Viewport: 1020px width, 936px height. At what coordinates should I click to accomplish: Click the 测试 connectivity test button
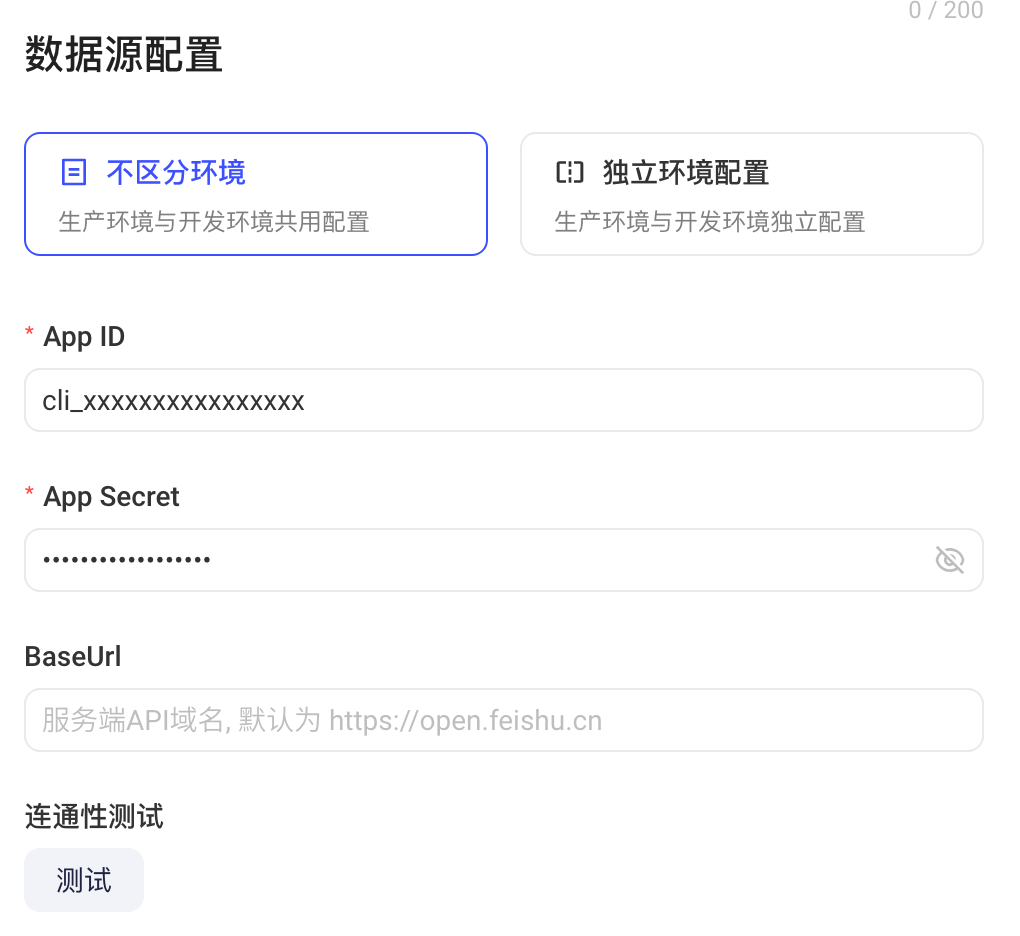84,880
